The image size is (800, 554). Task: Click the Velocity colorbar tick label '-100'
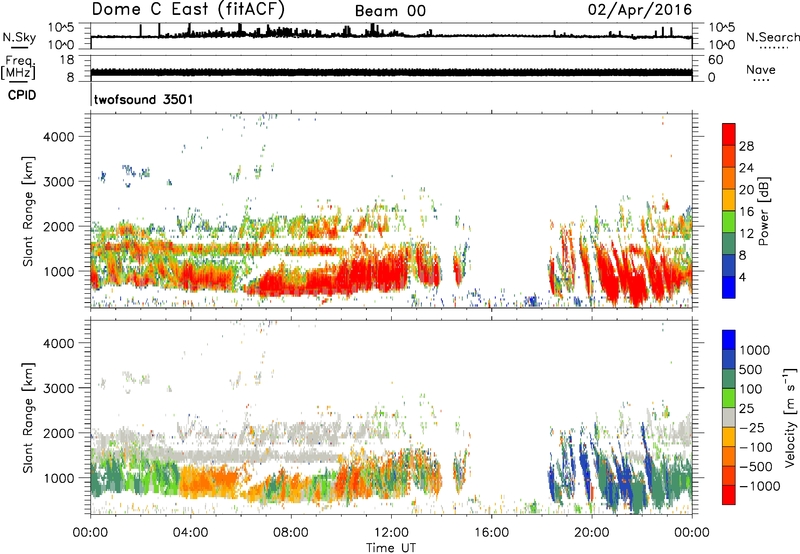(756, 447)
